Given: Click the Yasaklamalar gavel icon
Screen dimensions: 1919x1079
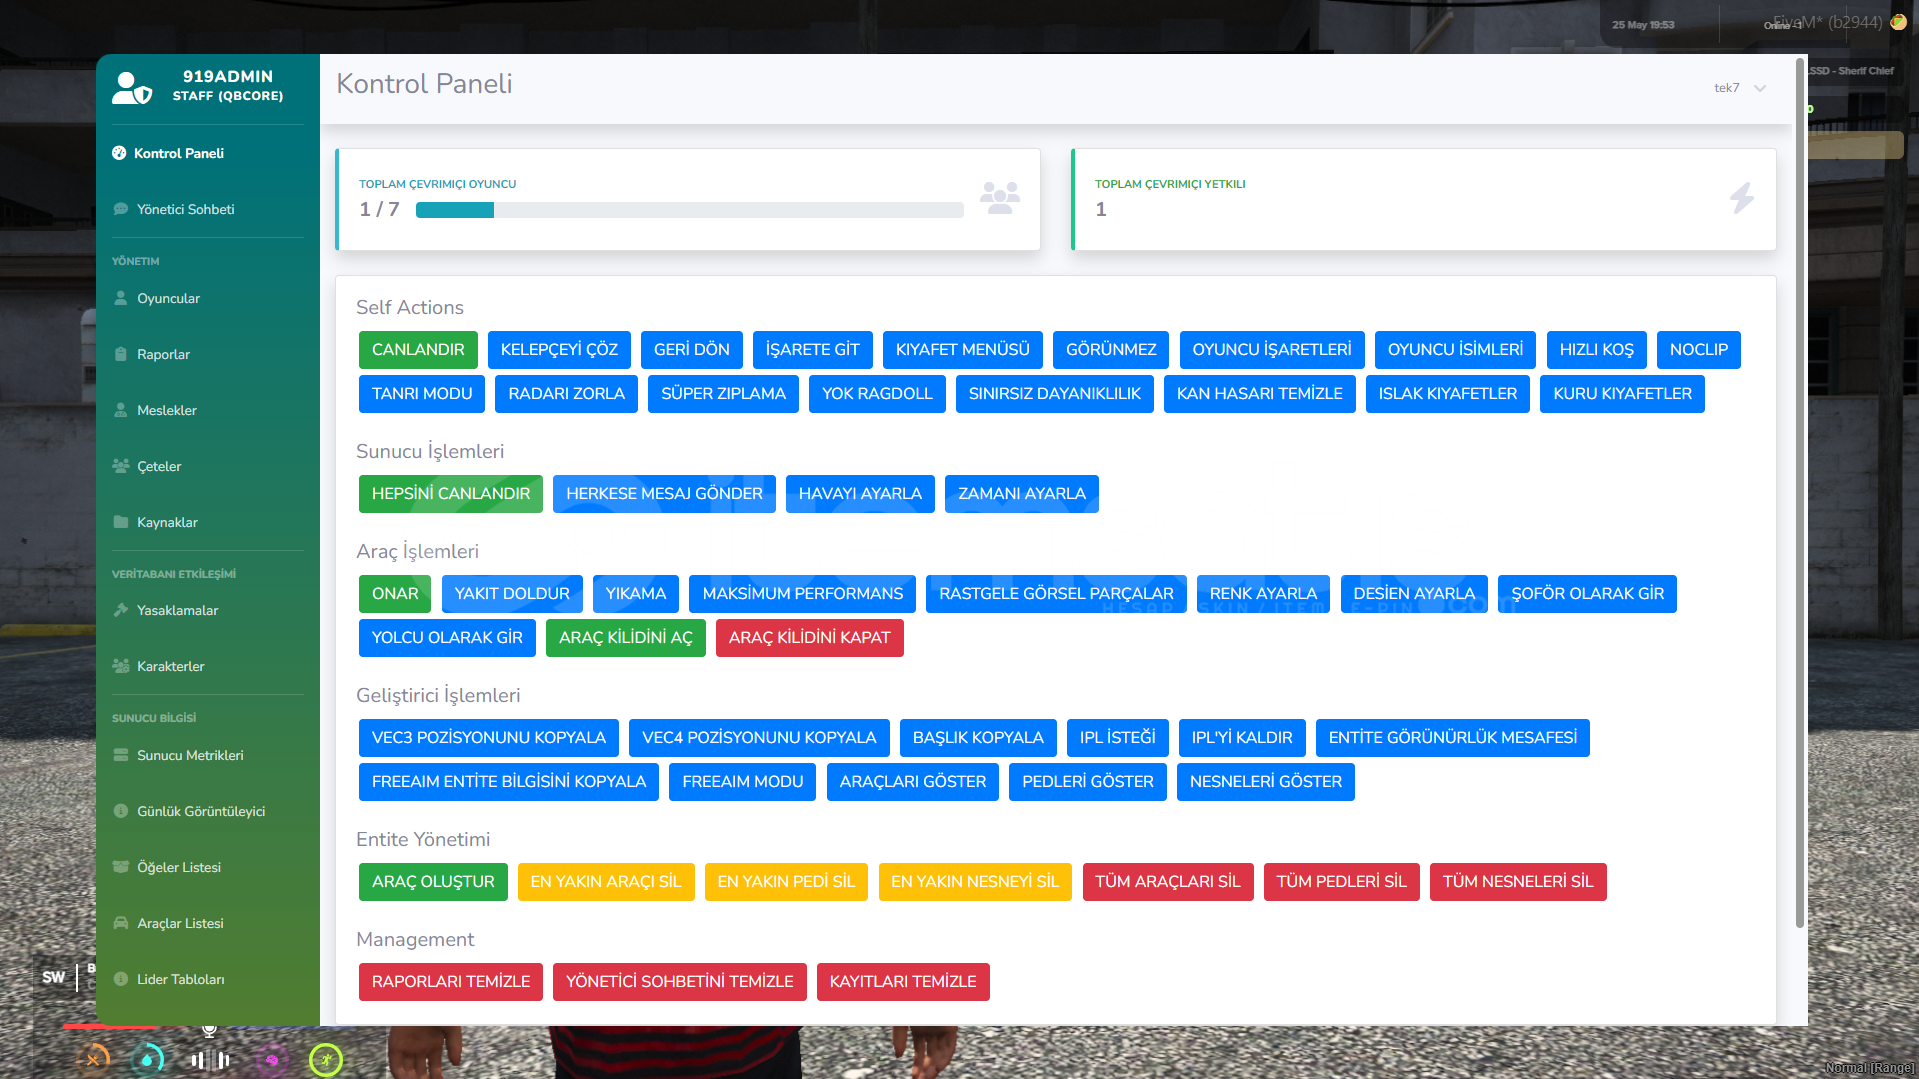Looking at the screenshot, I should (121, 610).
